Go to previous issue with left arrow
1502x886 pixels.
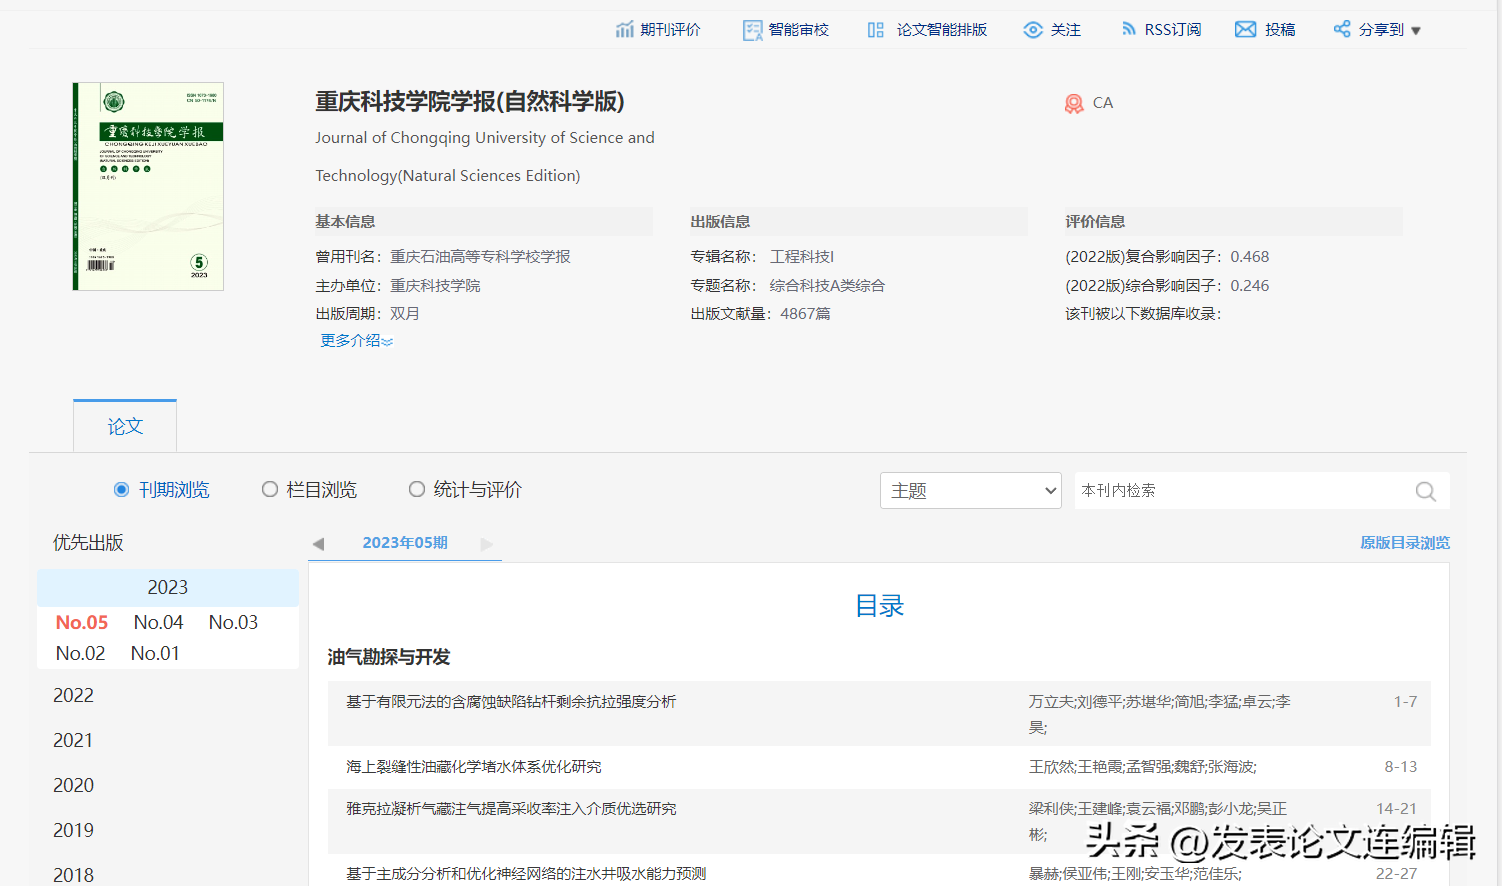pyautogui.click(x=318, y=544)
